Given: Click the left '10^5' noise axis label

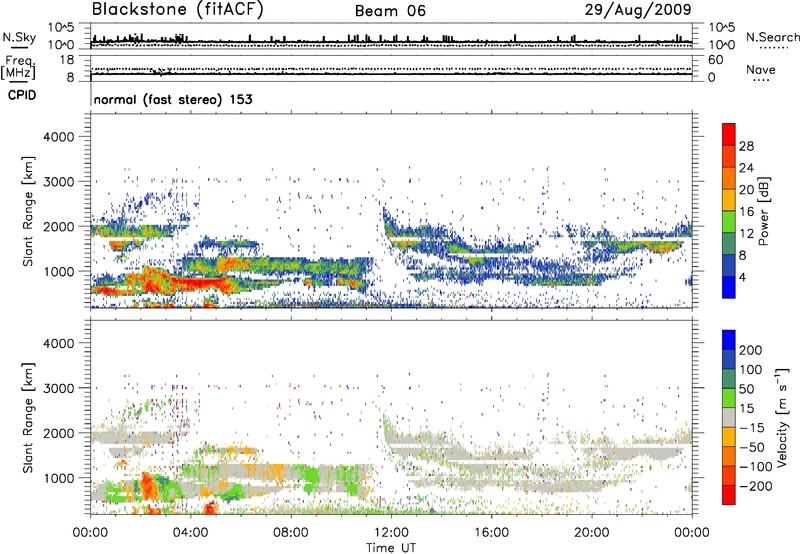Looking at the screenshot, I should pyautogui.click(x=61, y=27).
